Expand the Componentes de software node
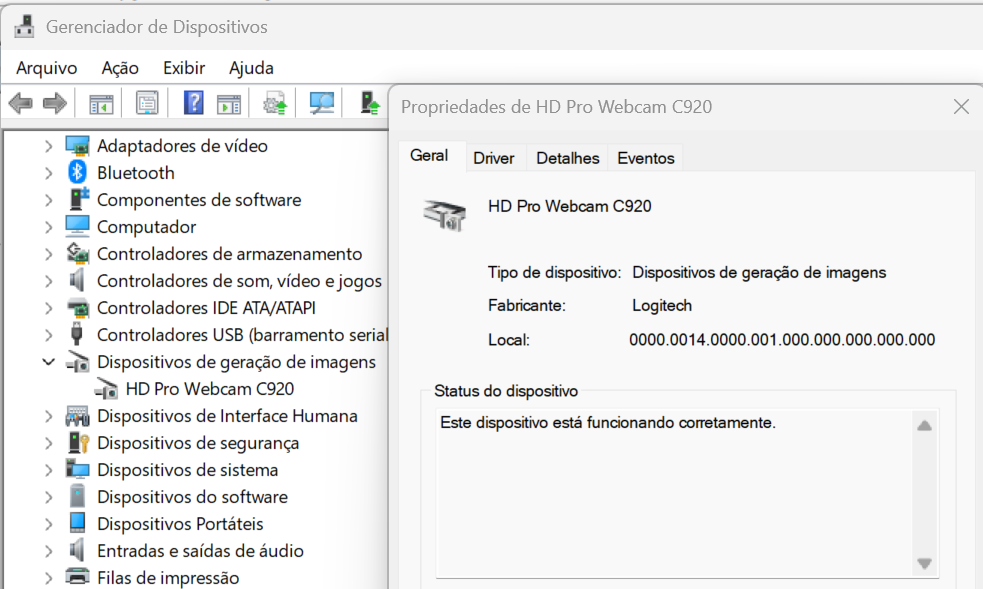This screenshot has width=983, height=589. click(x=48, y=200)
